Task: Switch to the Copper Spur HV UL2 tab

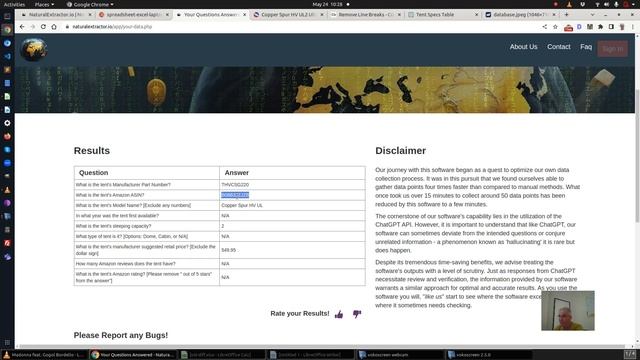Action: (287, 15)
